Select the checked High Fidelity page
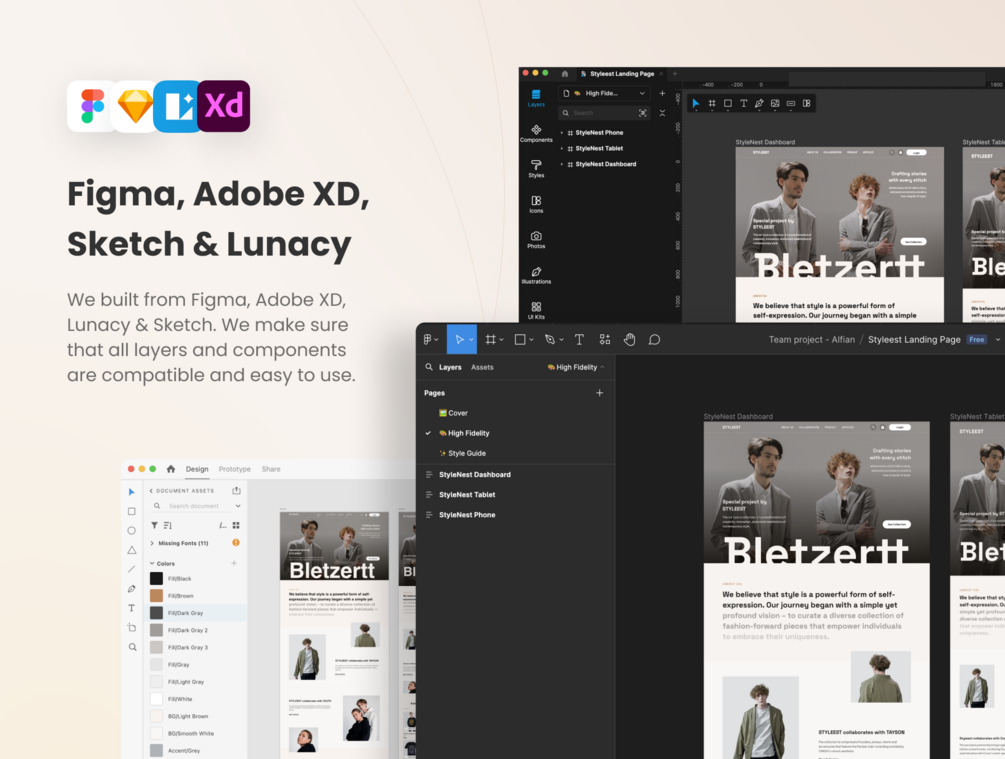The width and height of the screenshot is (1005, 759). tap(468, 433)
